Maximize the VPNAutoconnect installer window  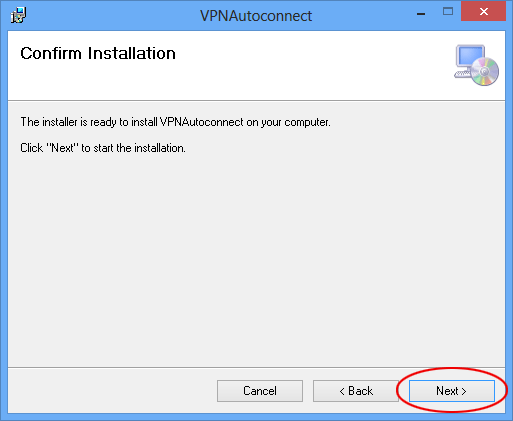tap(448, 12)
